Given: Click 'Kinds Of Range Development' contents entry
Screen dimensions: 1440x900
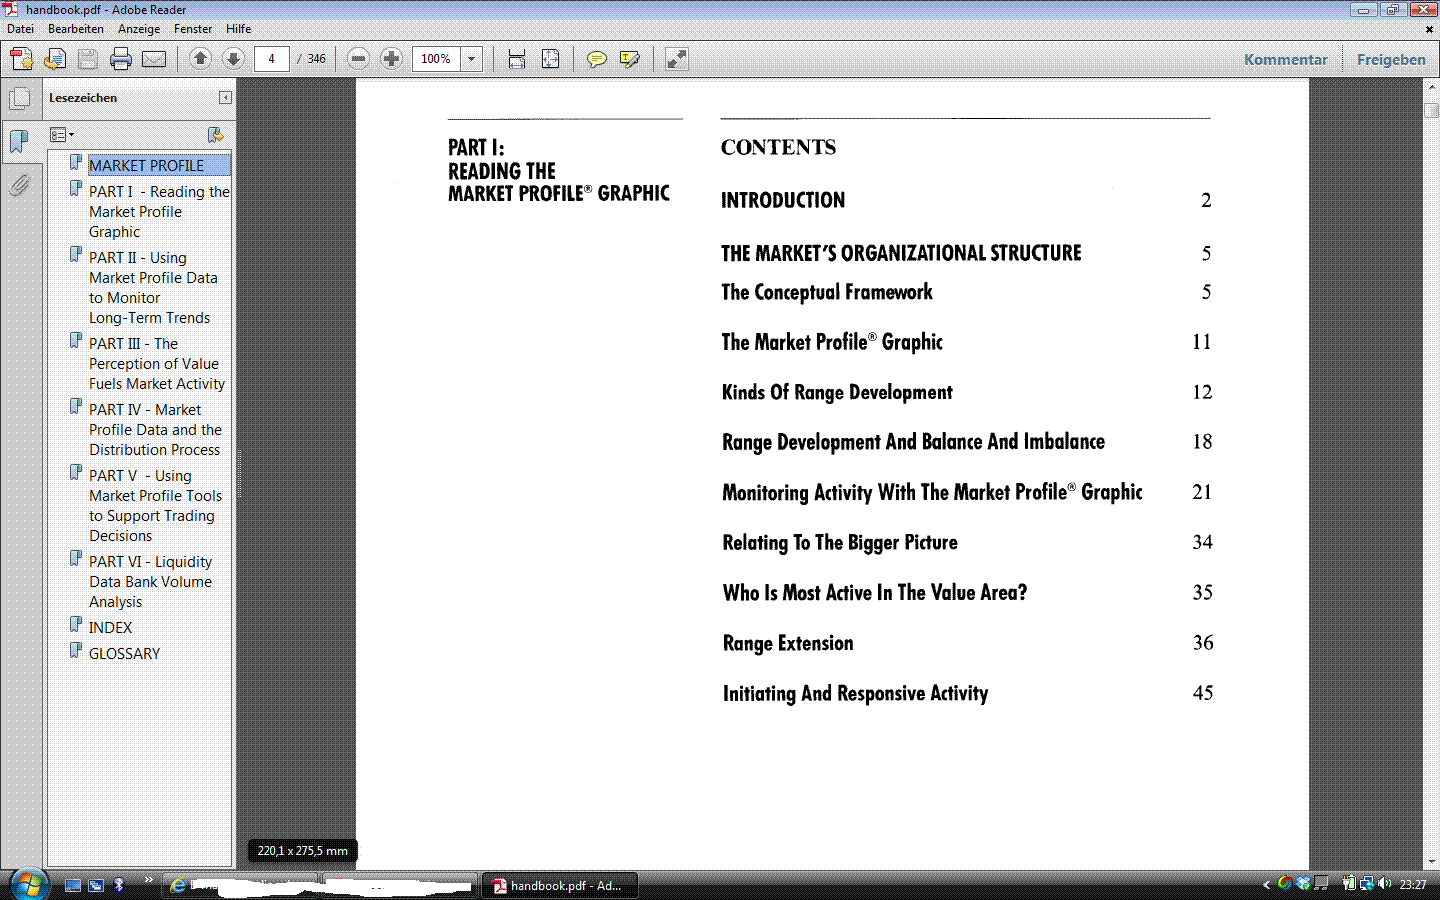Looking at the screenshot, I should tap(837, 392).
